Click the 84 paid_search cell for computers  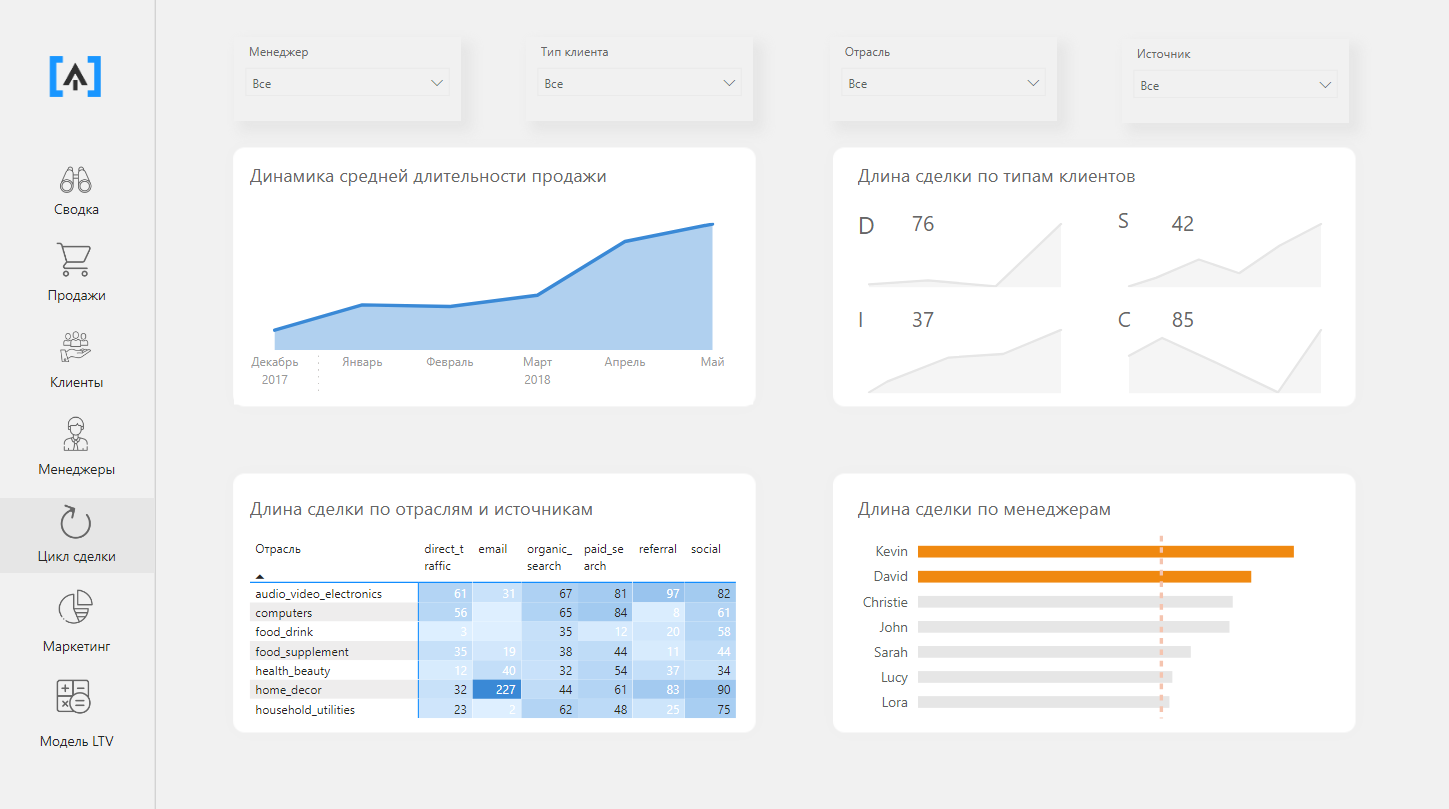pyautogui.click(x=606, y=613)
